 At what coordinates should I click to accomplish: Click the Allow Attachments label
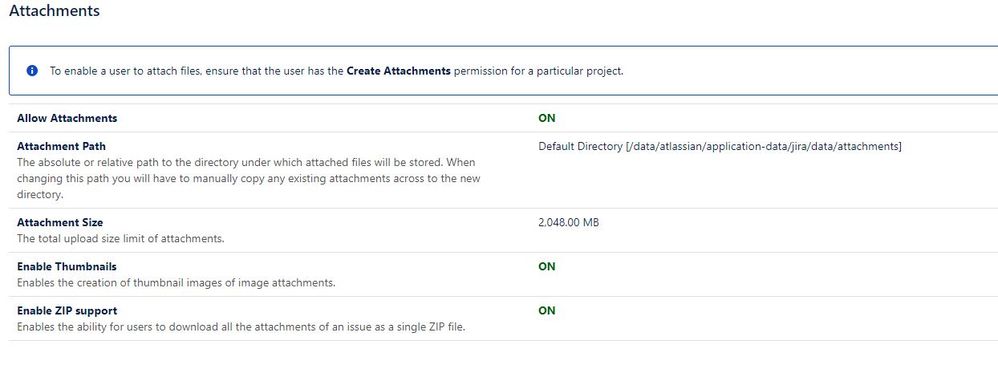[67, 118]
